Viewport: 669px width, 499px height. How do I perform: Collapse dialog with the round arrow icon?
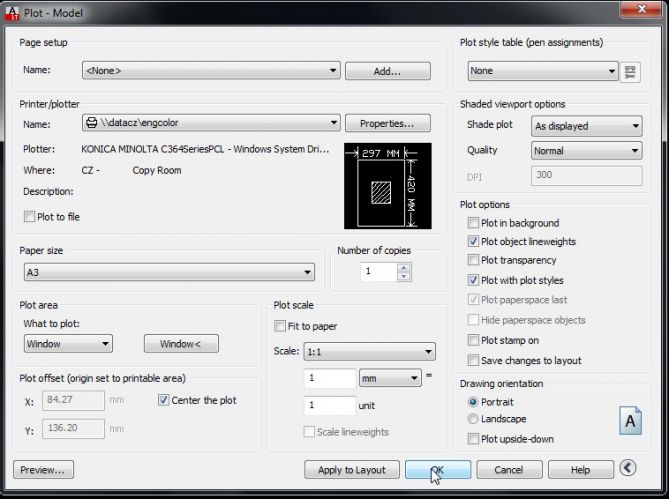pyautogui.click(x=628, y=468)
